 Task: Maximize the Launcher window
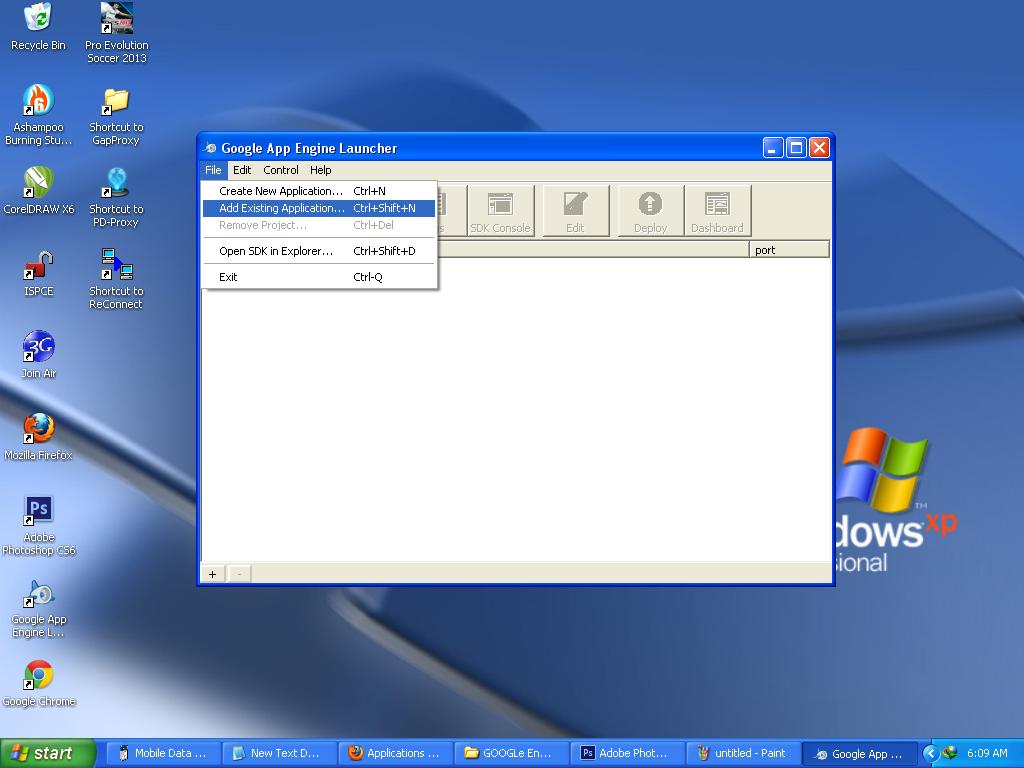[x=796, y=148]
